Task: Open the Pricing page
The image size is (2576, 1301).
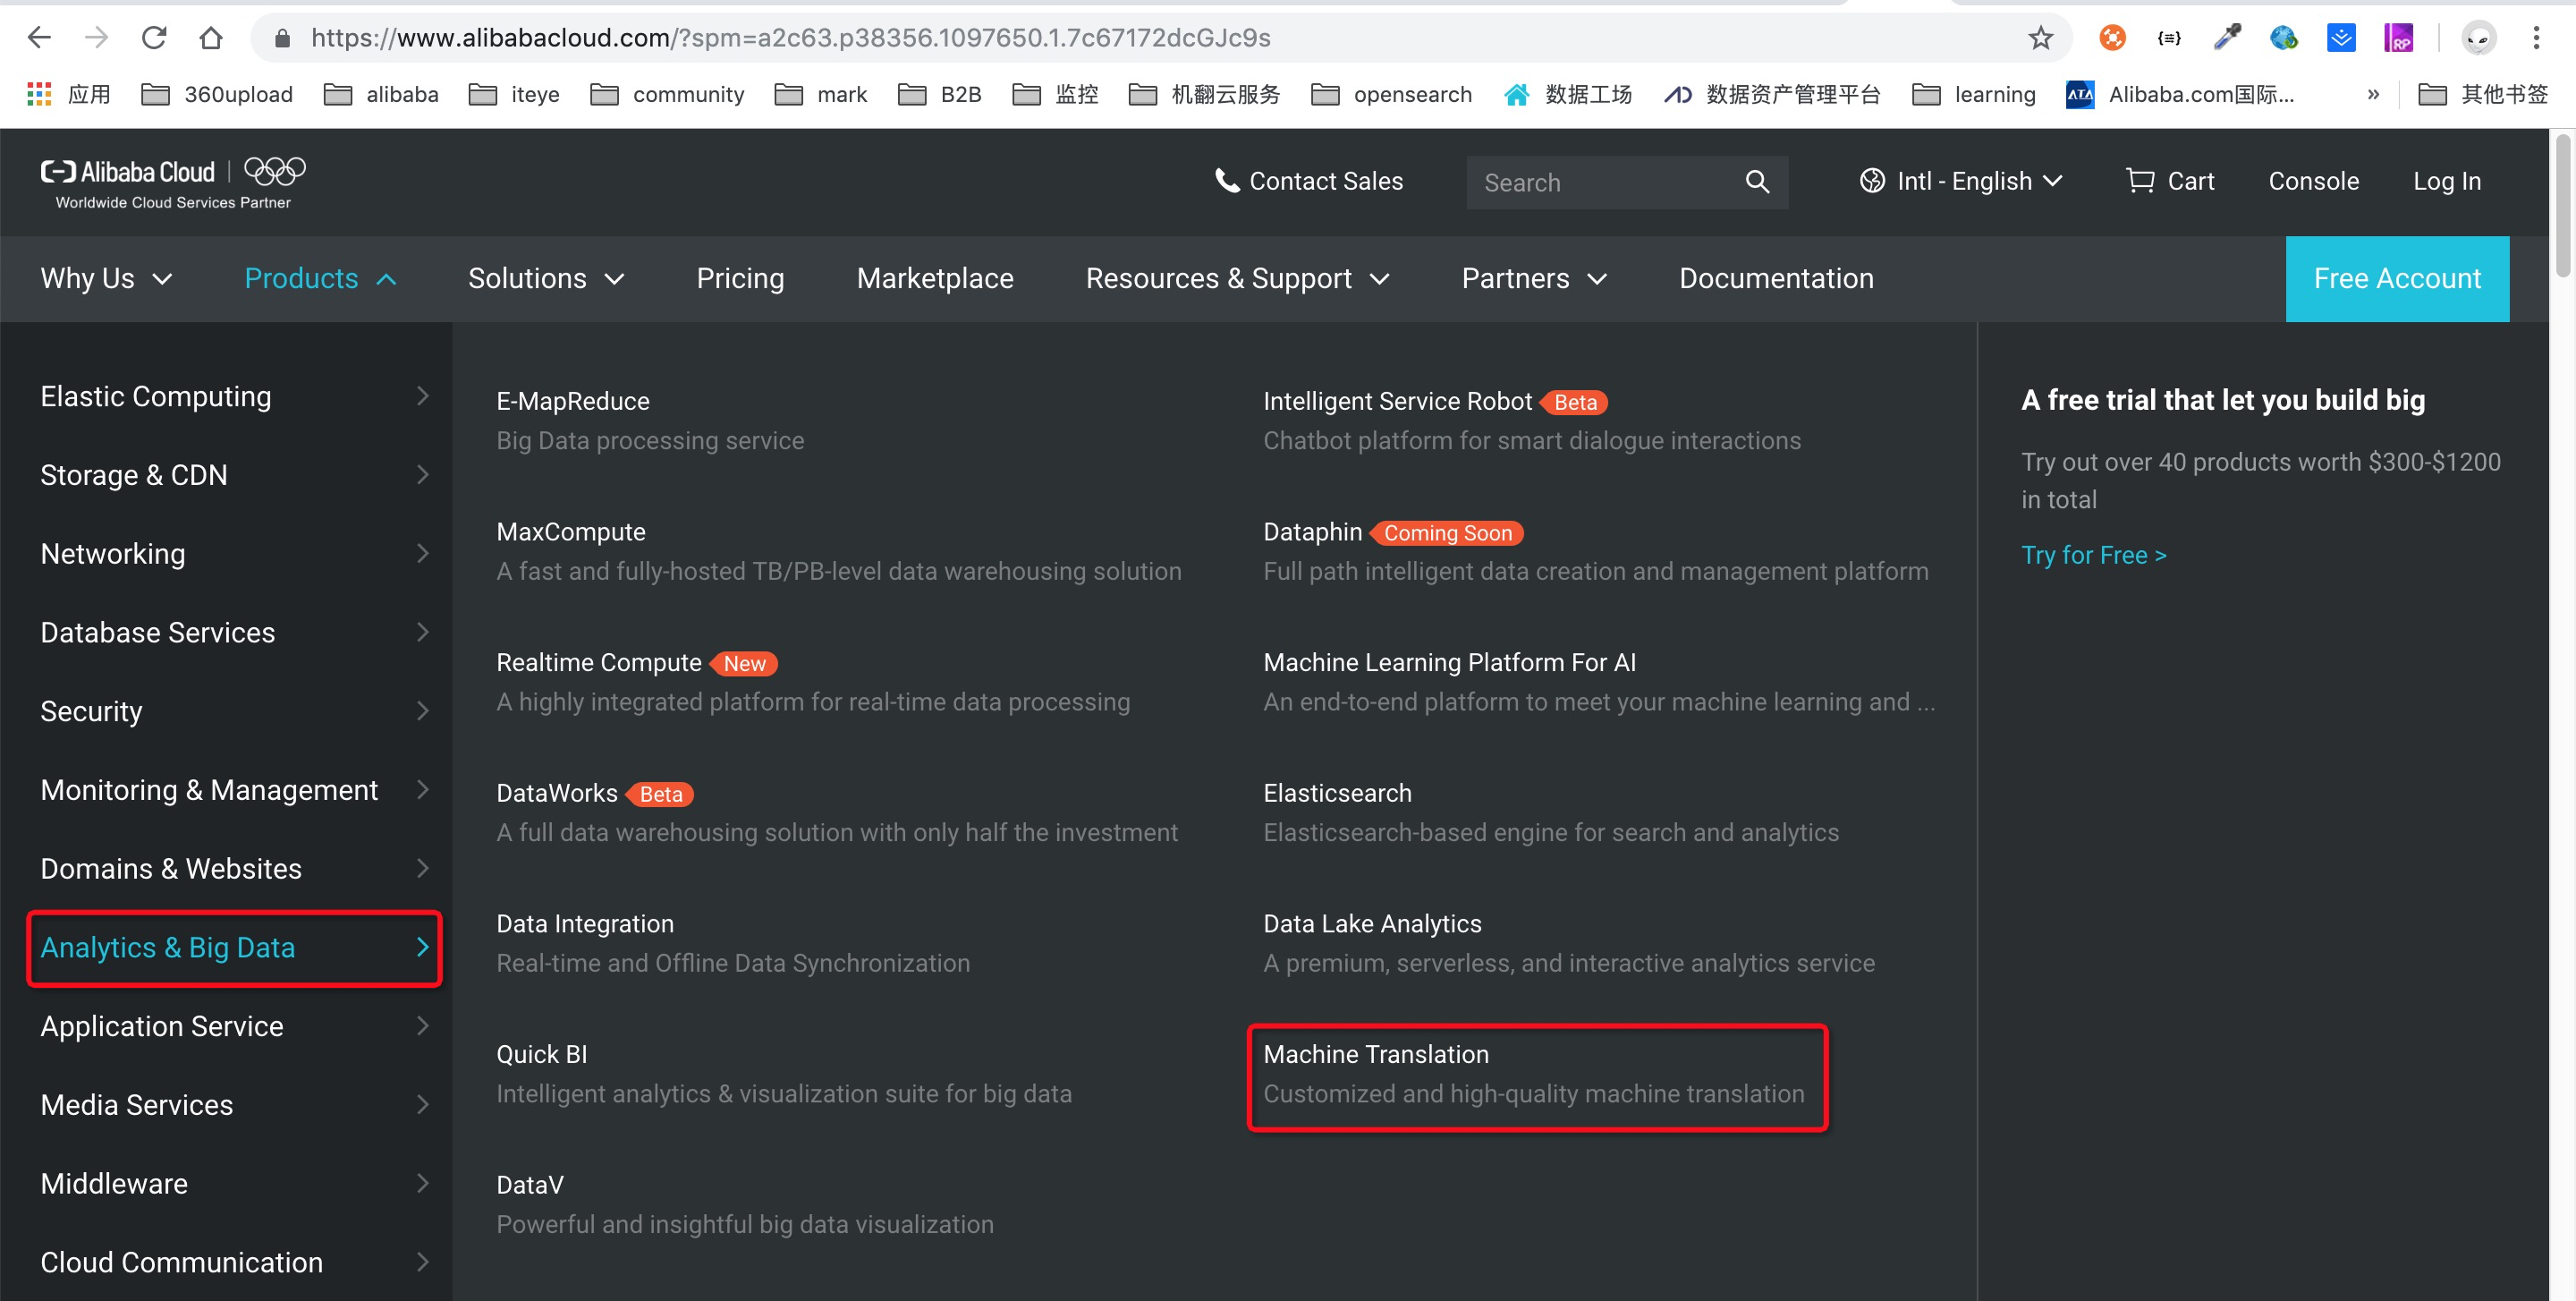Action: 740,278
